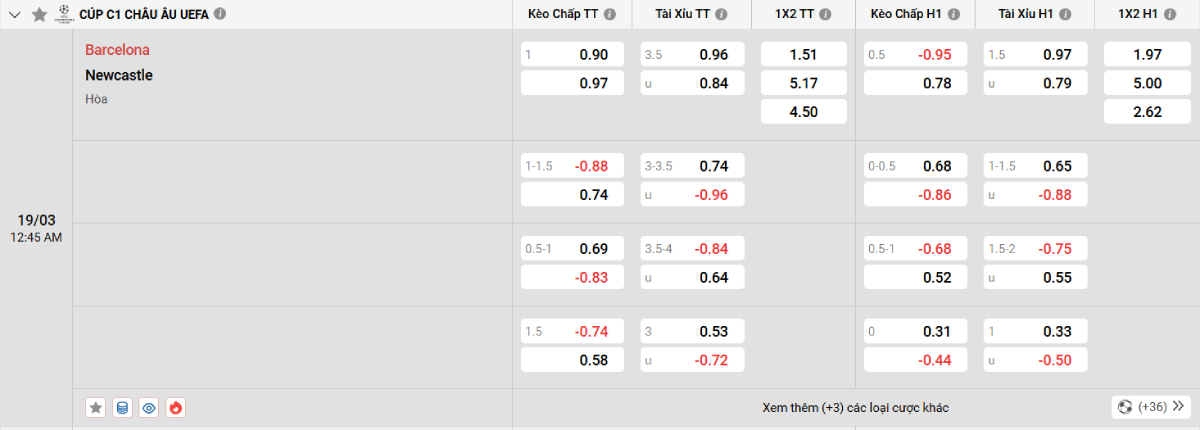
Task: Toggle the favorite star for the UEFA league
Action: (39, 14)
